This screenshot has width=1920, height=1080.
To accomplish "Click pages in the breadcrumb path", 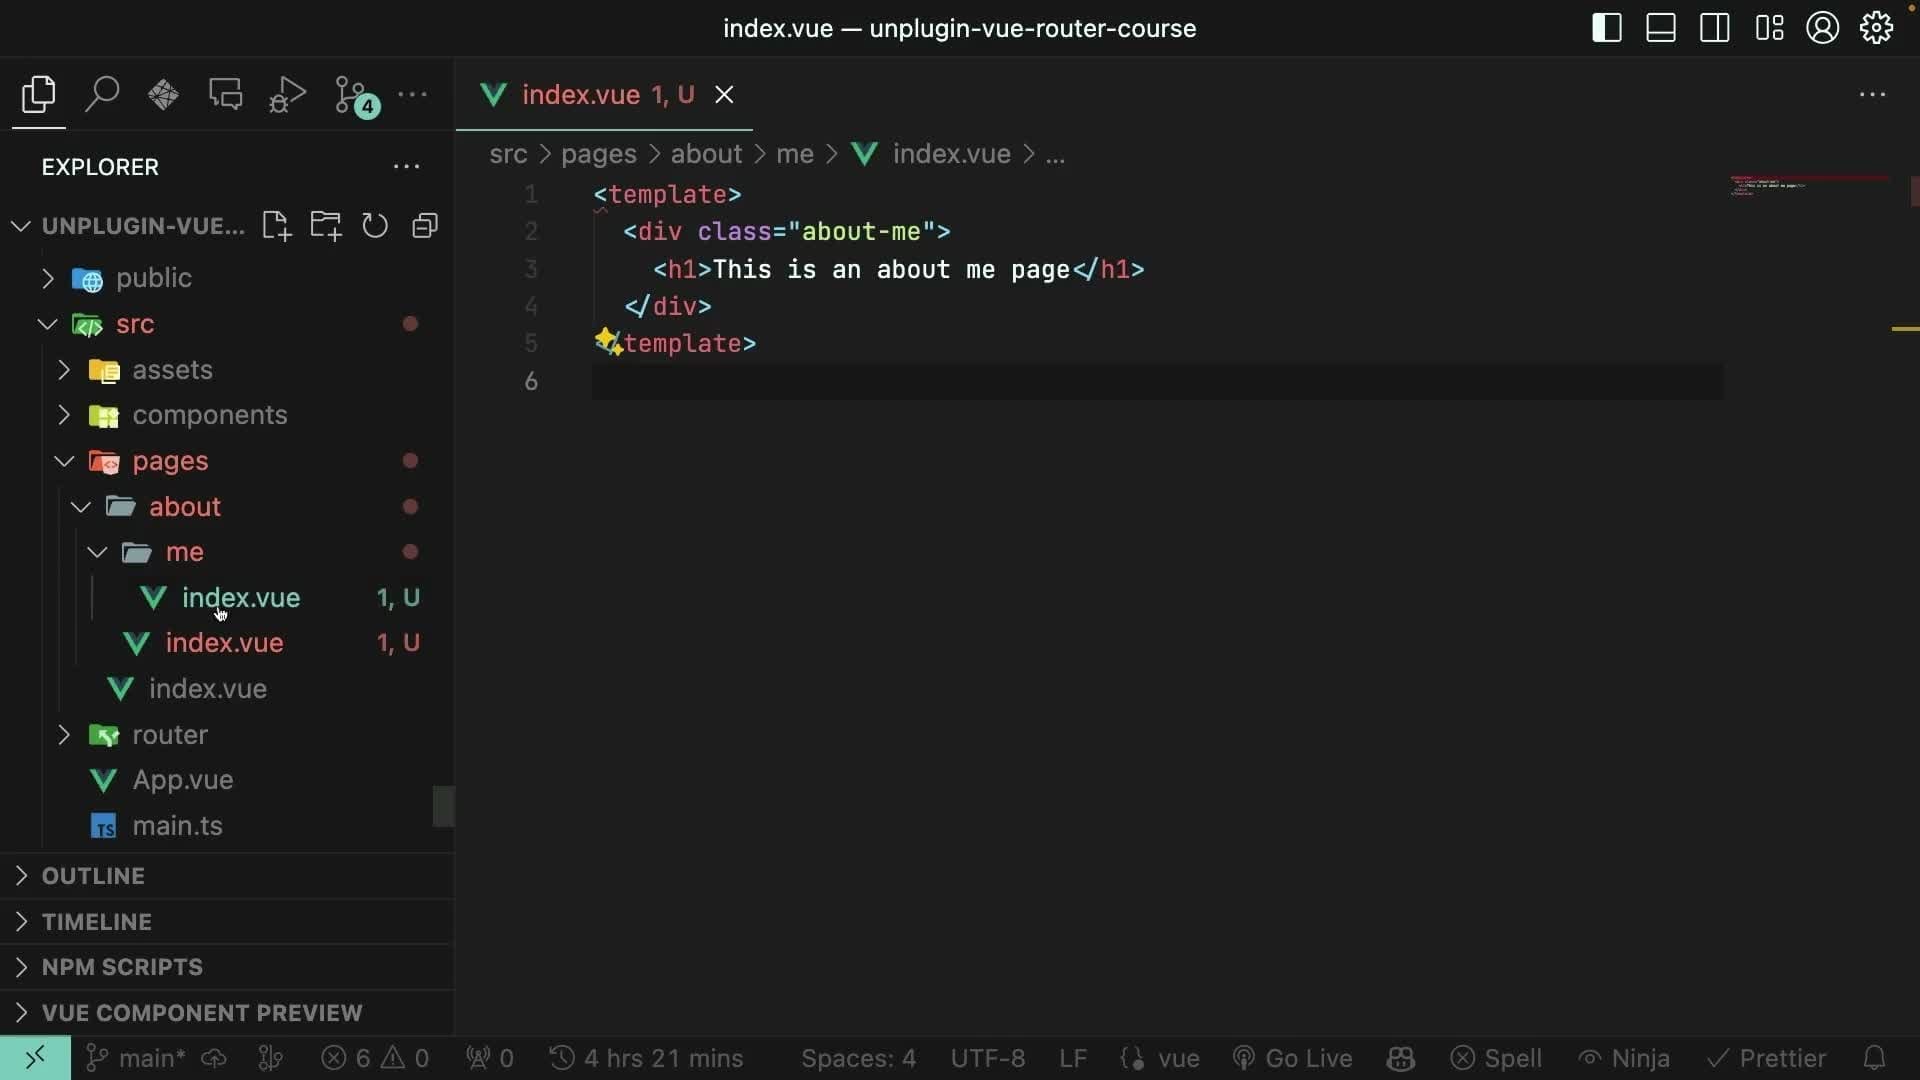I will (x=598, y=154).
